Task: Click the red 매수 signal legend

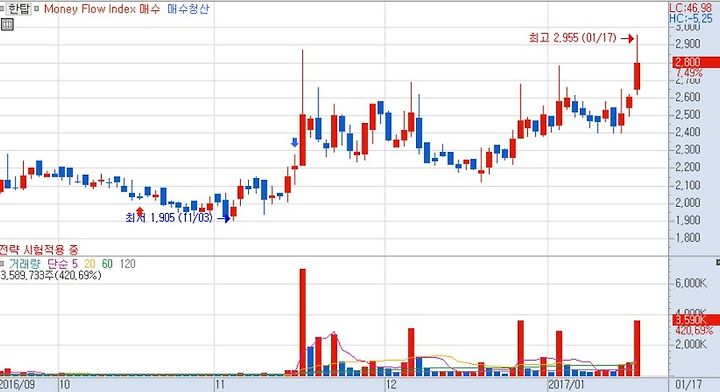Action: (x=150, y=9)
